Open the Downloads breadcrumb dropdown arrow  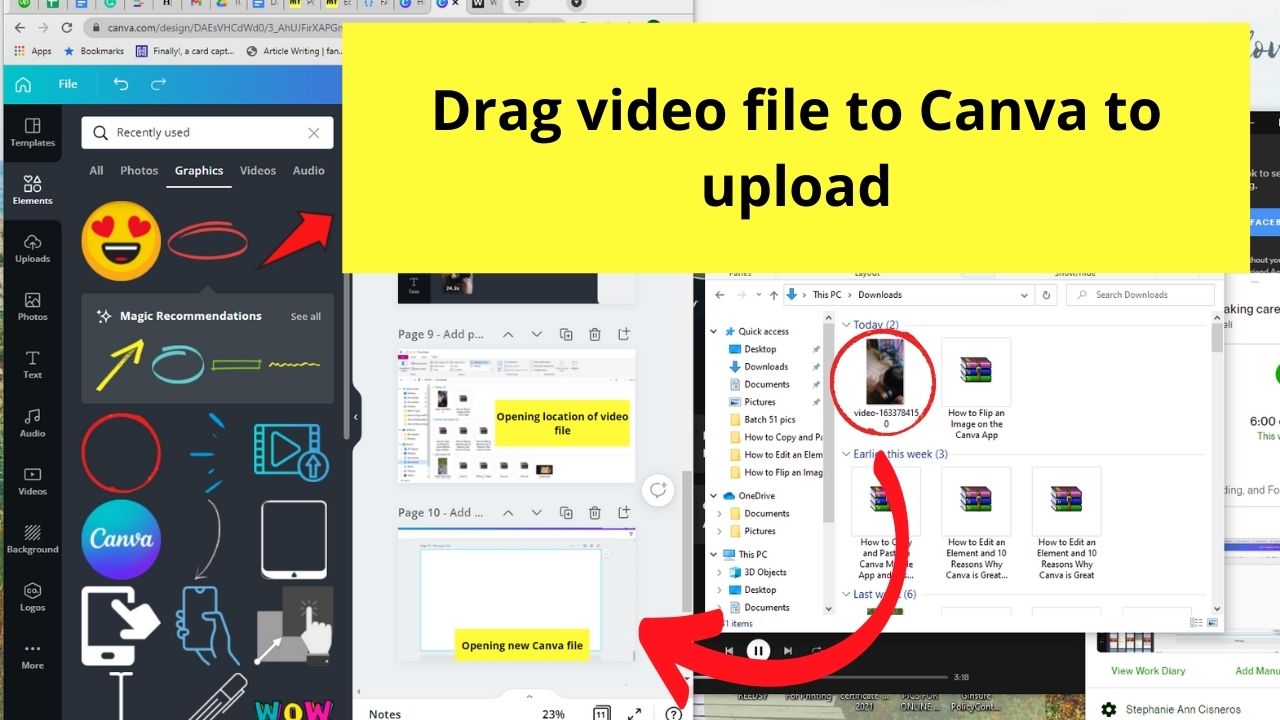tap(1023, 294)
